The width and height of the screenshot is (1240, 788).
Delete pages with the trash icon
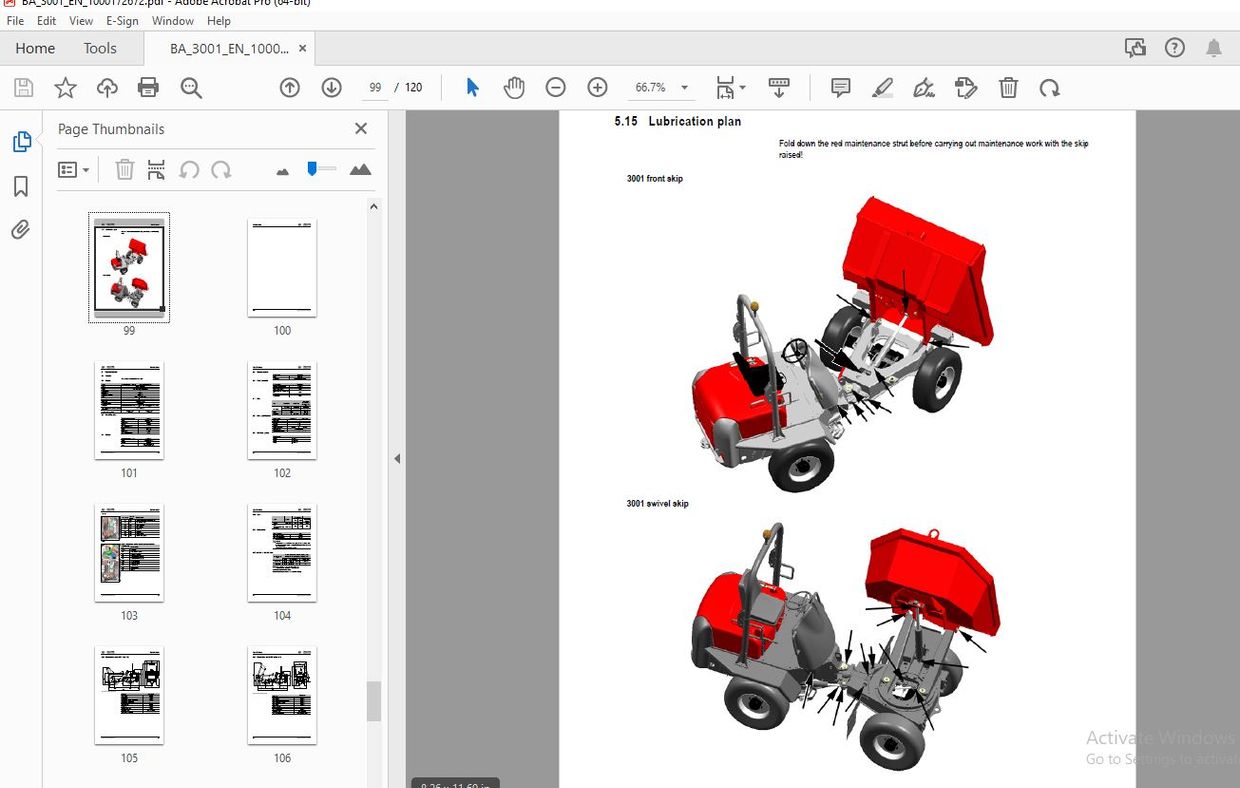click(x=1008, y=87)
